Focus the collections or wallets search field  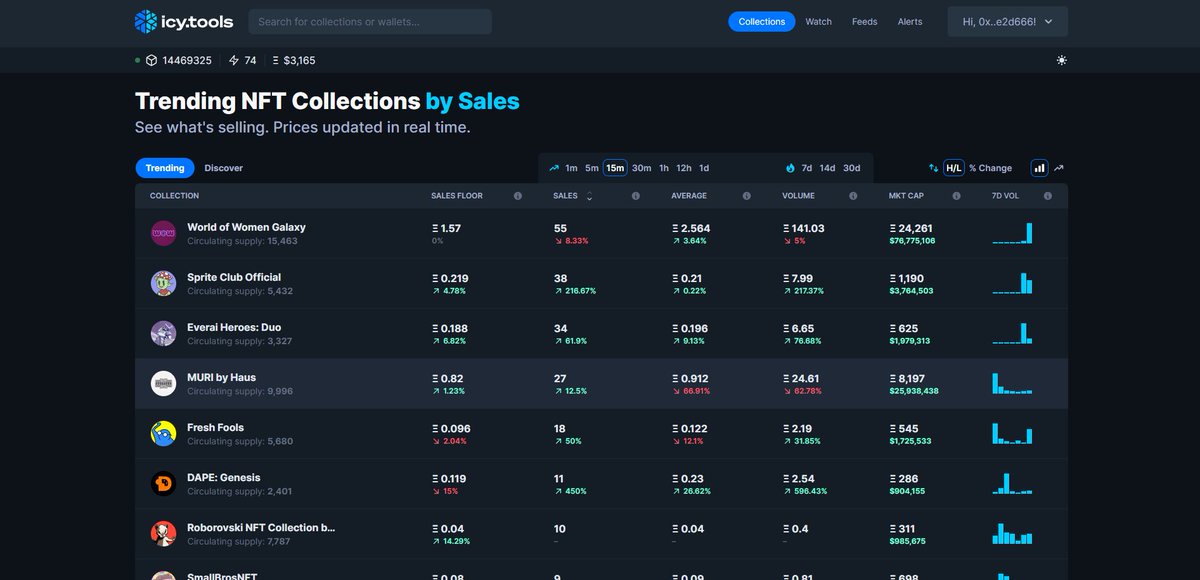pyautogui.click(x=370, y=21)
